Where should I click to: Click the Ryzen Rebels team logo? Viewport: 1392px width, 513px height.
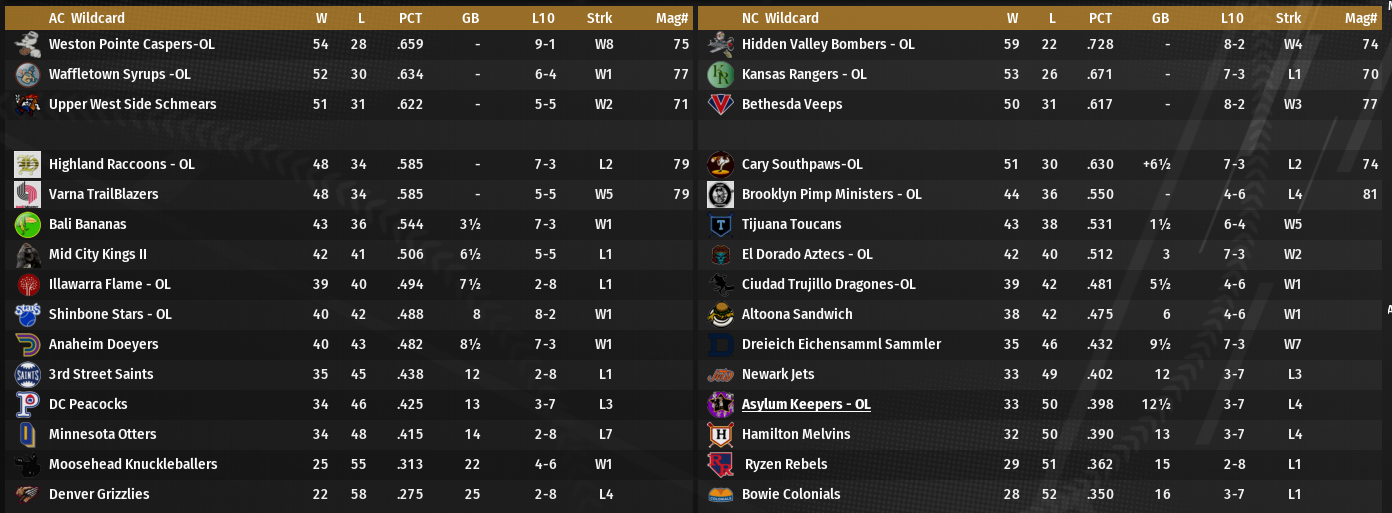(721, 464)
